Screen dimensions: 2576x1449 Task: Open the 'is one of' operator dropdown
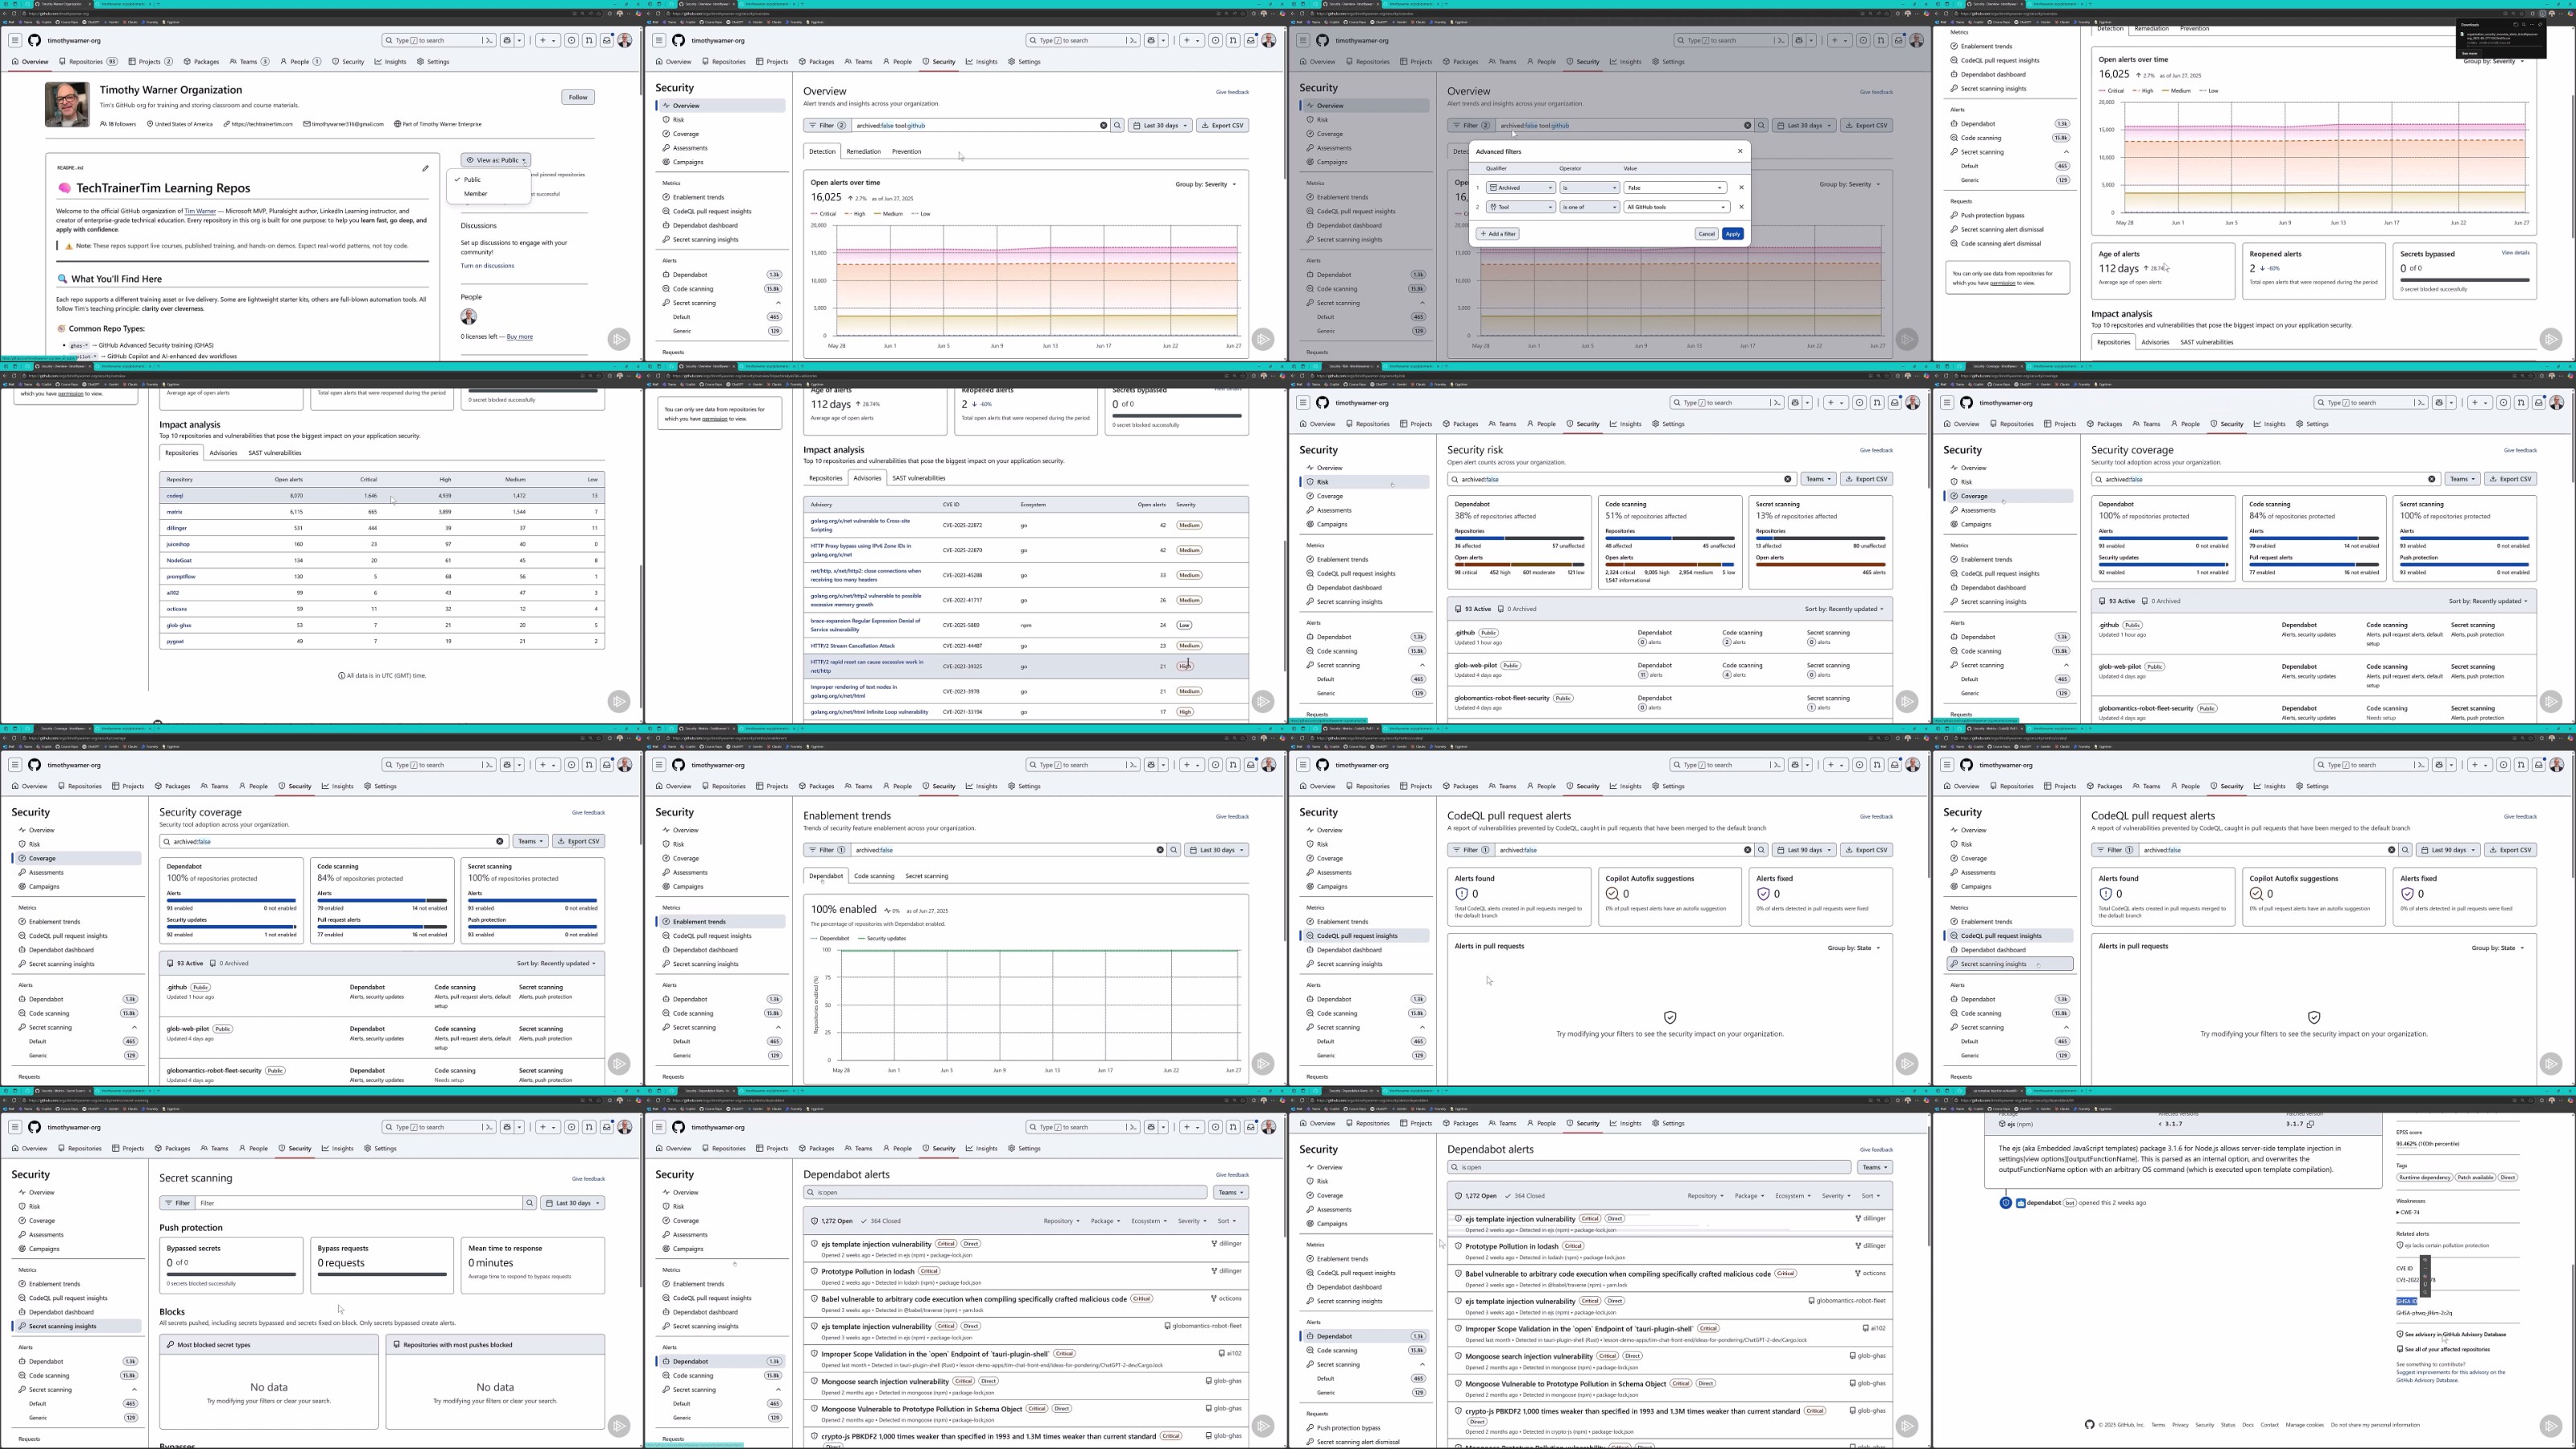click(x=1588, y=207)
